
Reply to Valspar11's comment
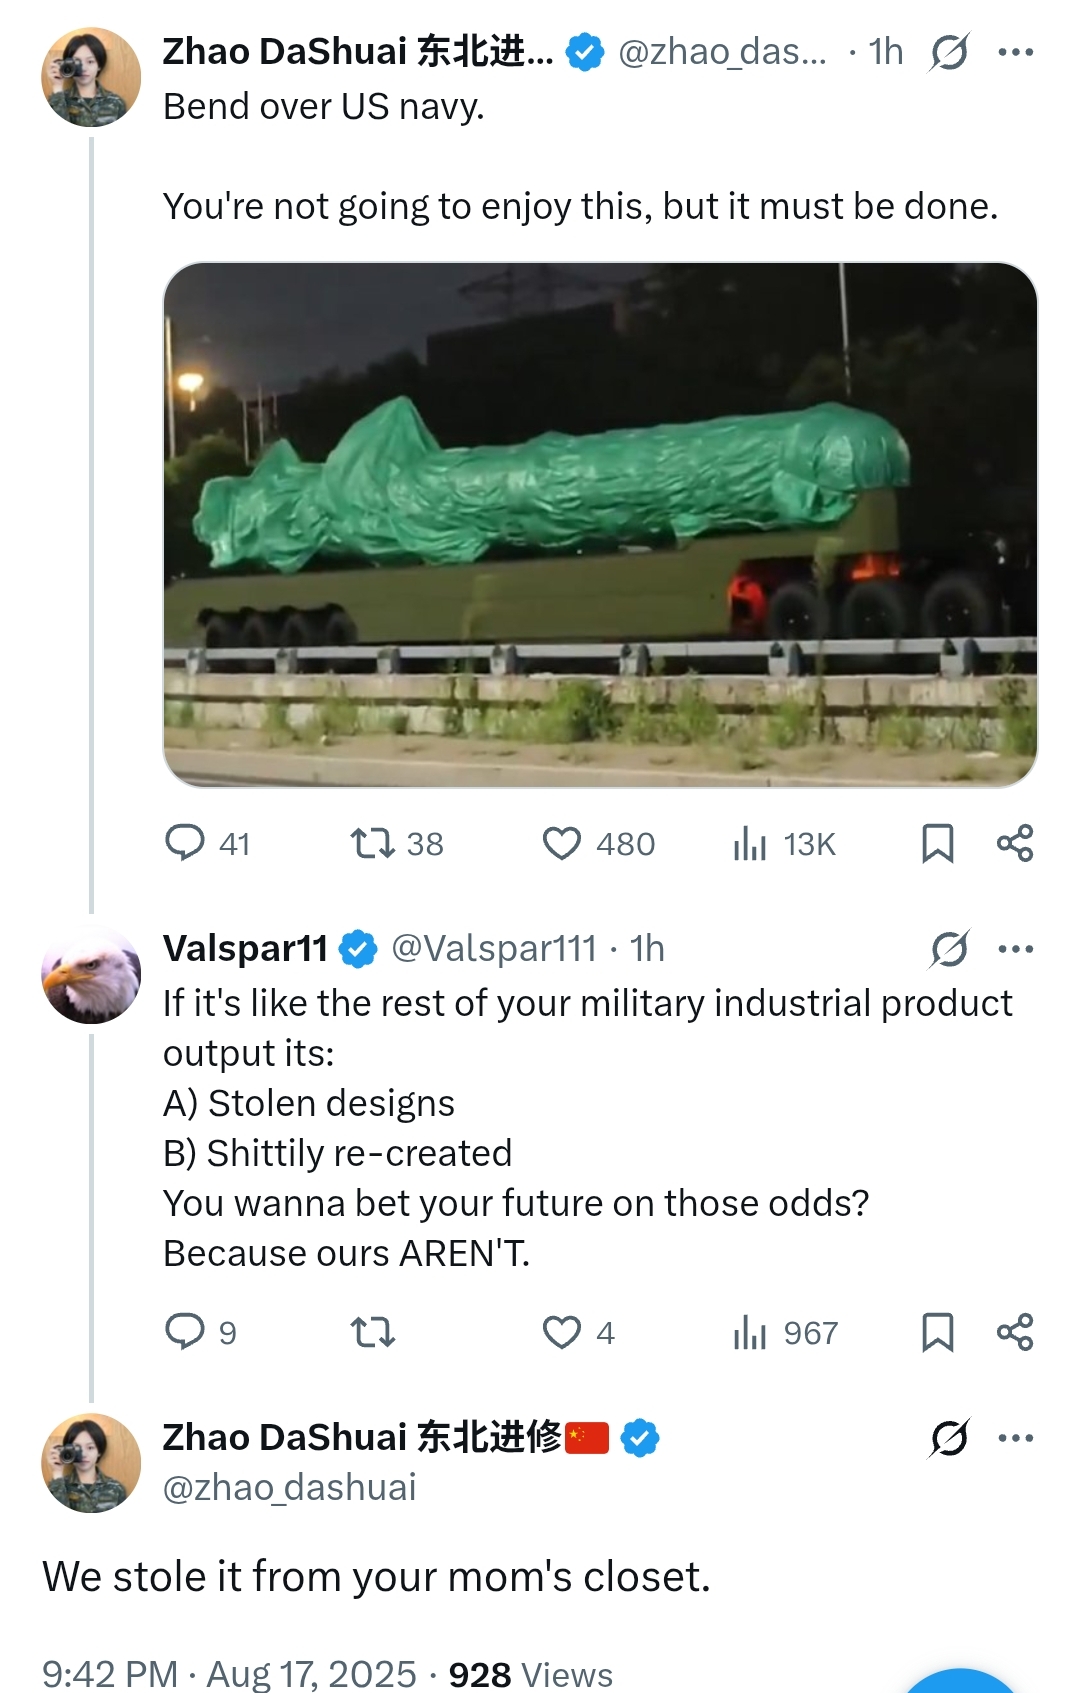tap(185, 1332)
